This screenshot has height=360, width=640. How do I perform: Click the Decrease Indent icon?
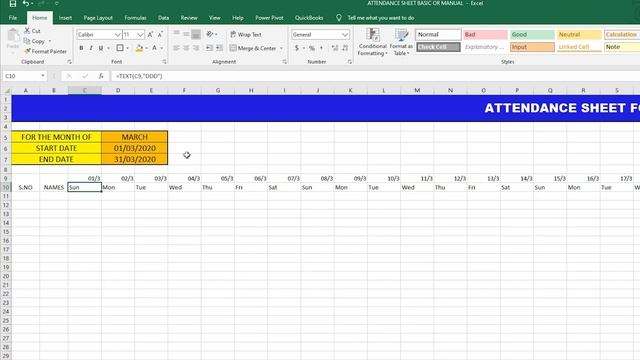click(x=209, y=48)
